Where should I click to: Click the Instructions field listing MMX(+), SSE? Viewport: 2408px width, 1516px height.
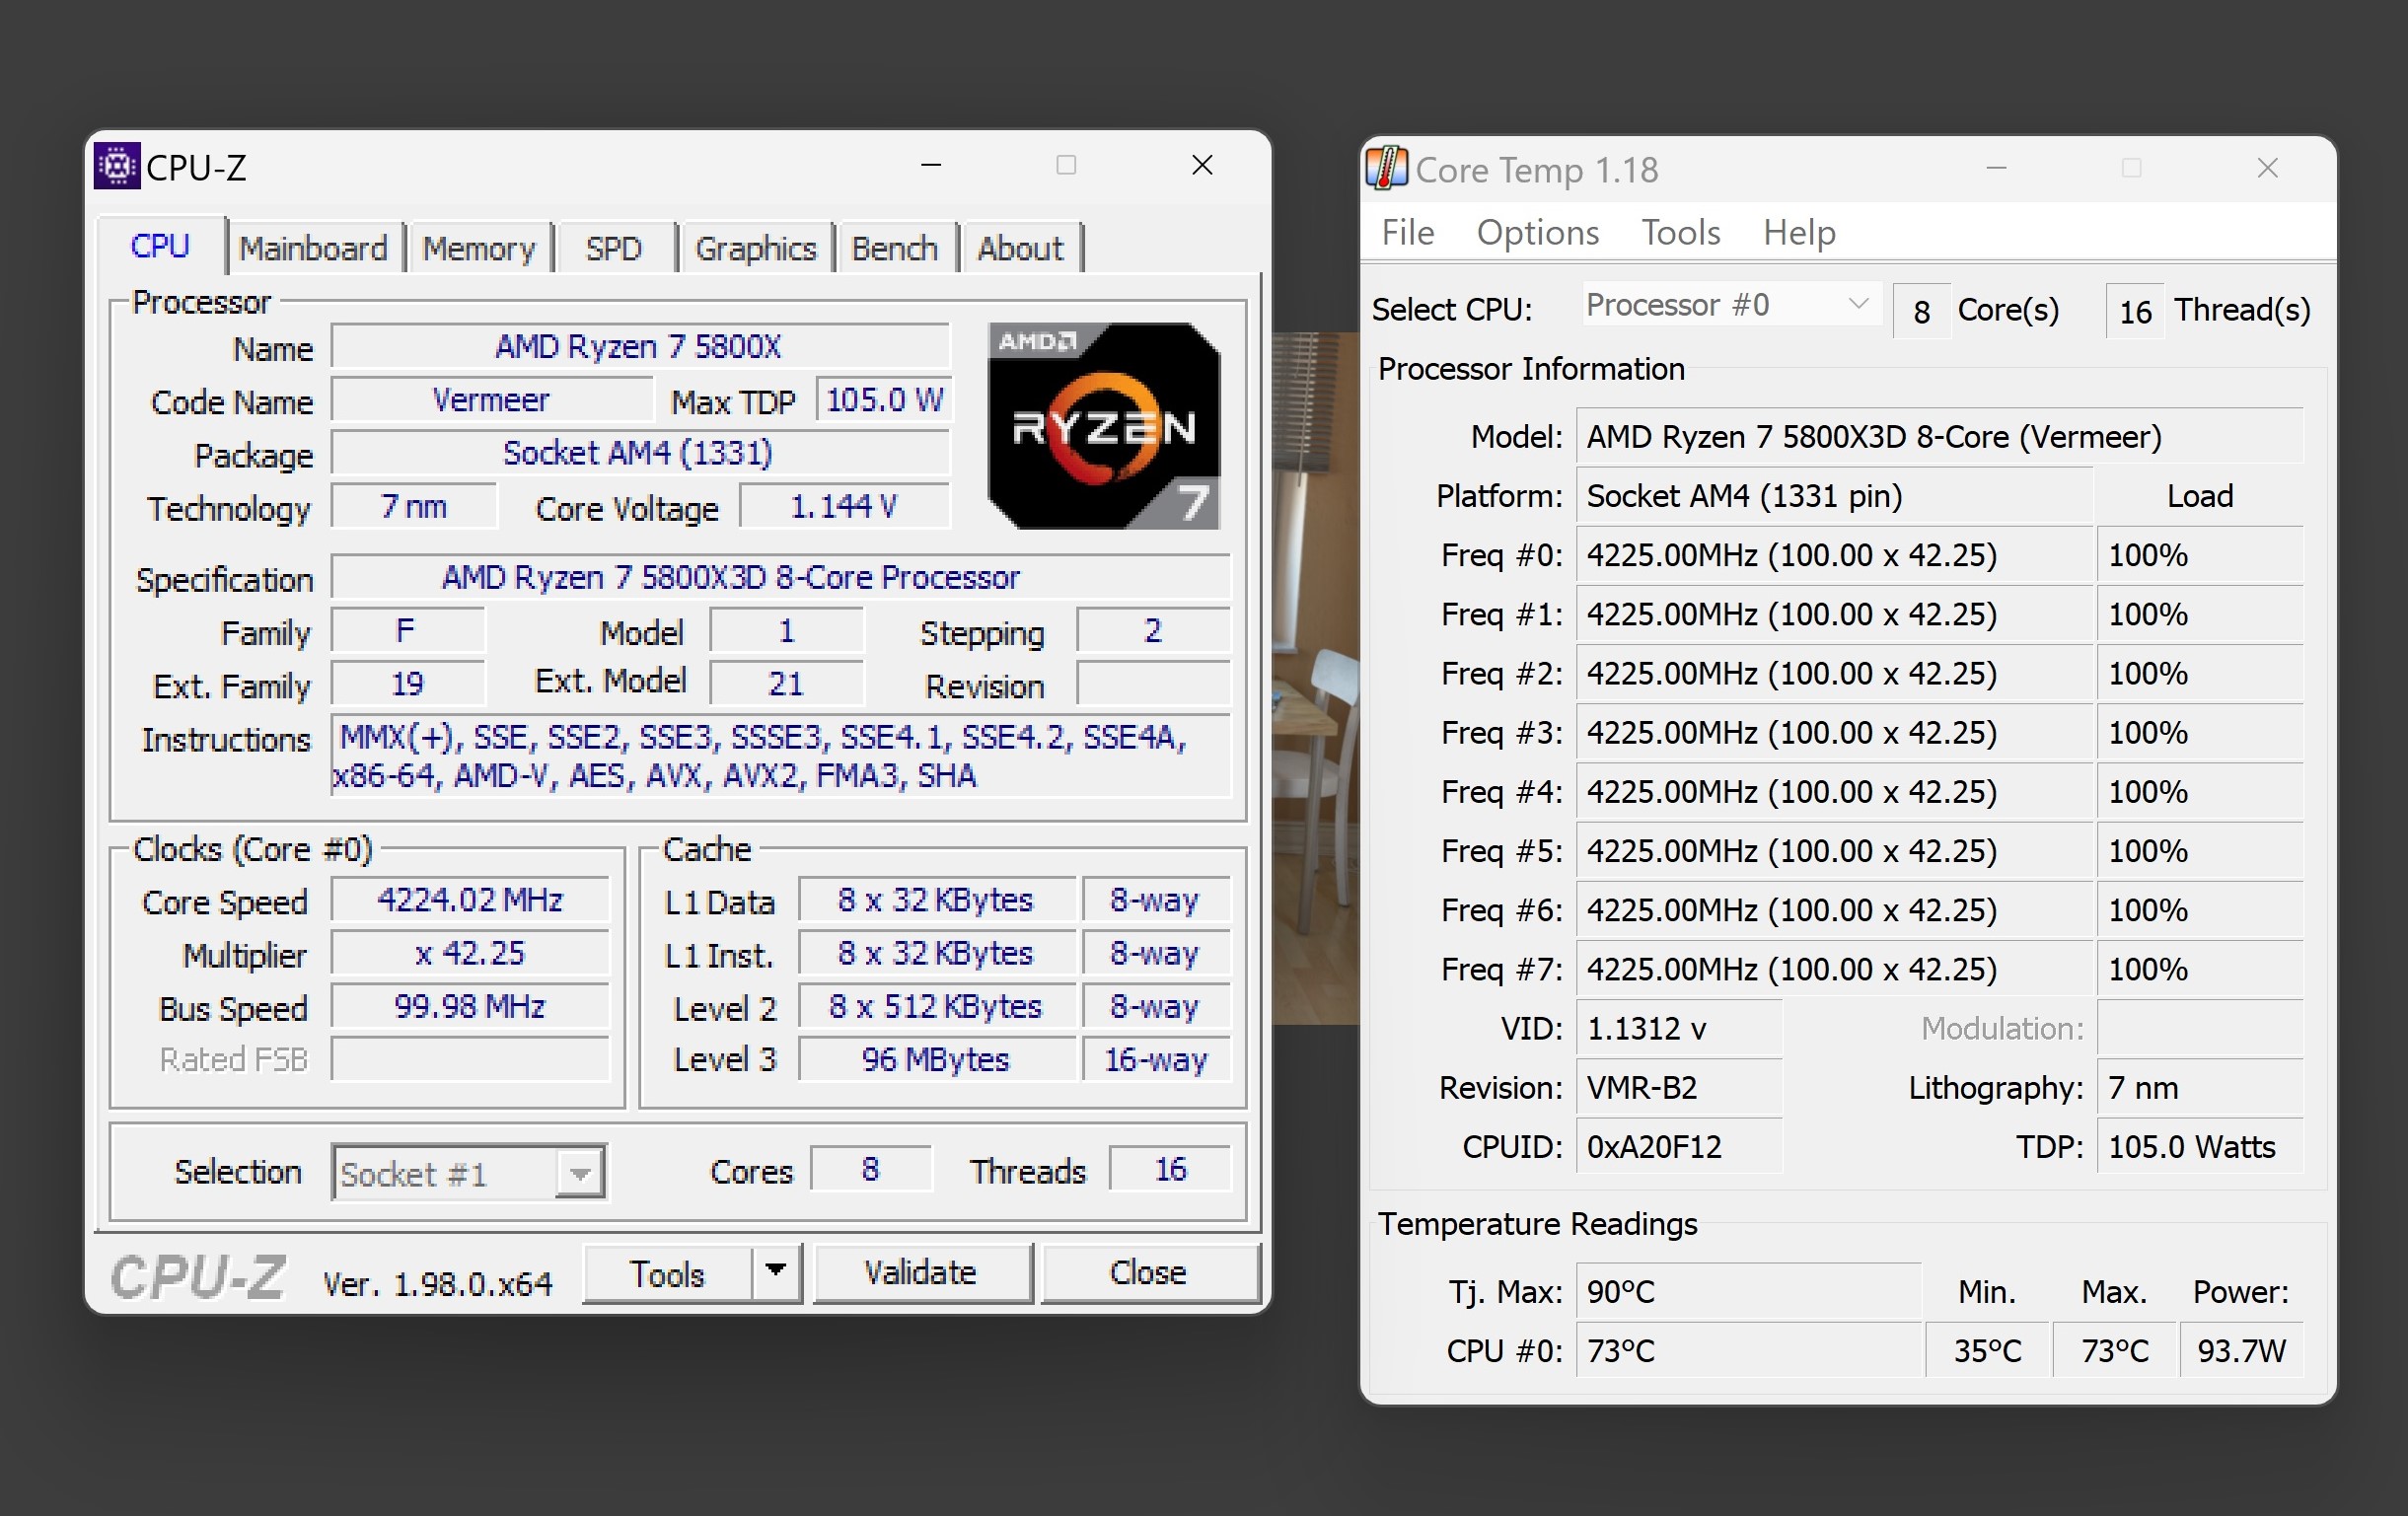click(x=780, y=756)
